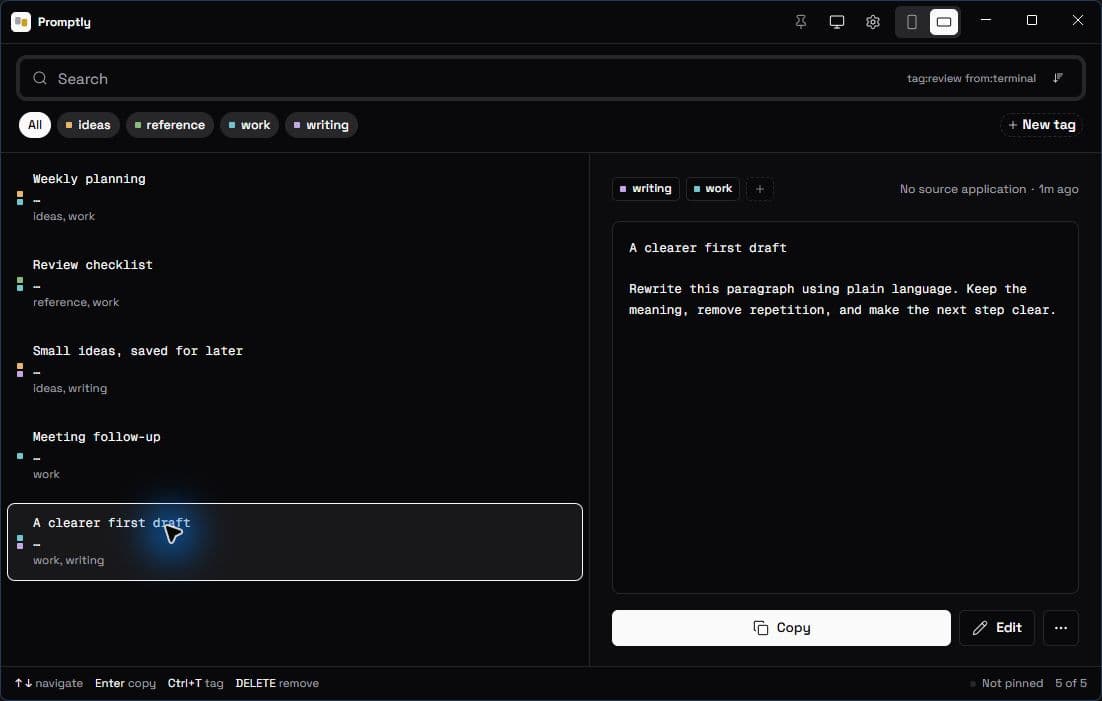Image resolution: width=1102 pixels, height=701 pixels.
Task: Copy the prompt with the Copy button
Action: (781, 627)
